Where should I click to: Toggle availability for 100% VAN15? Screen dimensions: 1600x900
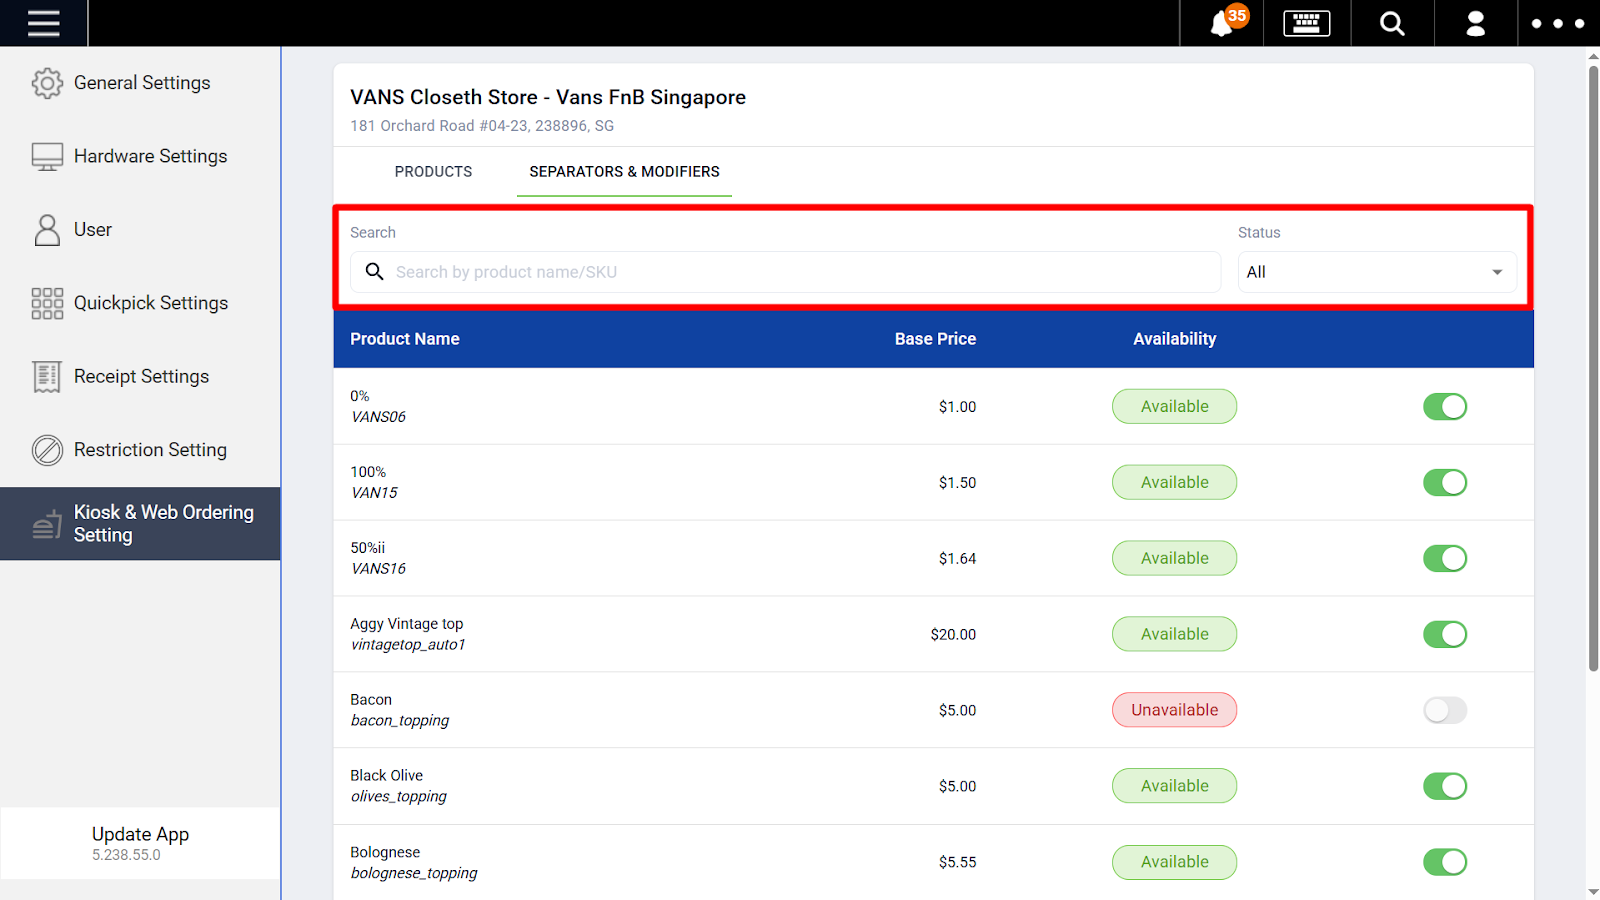tap(1445, 483)
